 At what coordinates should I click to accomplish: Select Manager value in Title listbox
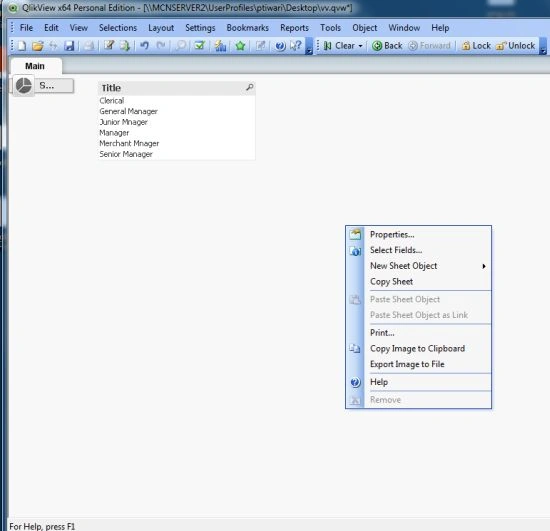tap(176, 133)
